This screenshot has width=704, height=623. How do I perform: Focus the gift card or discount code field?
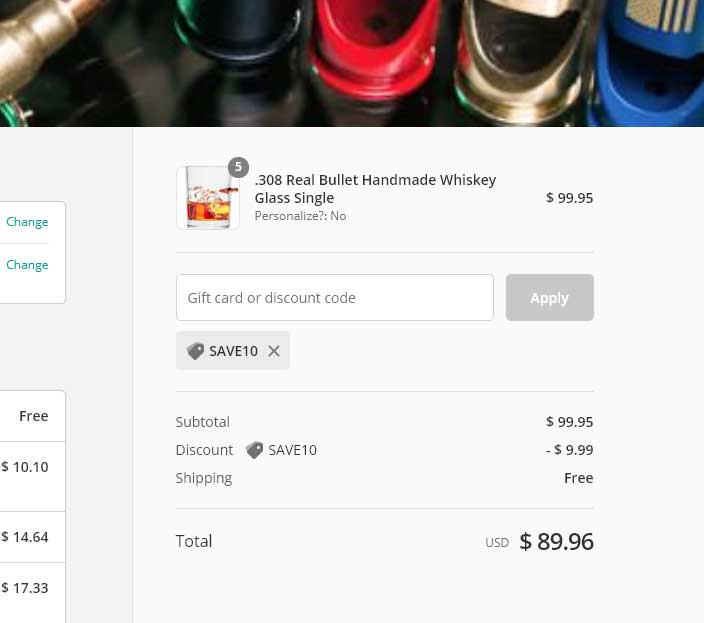point(335,298)
